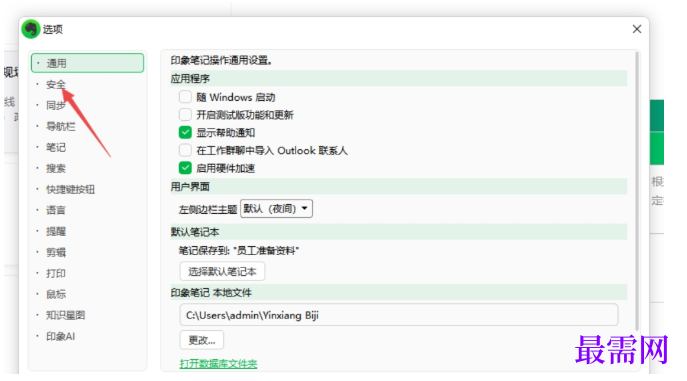The height and width of the screenshot is (381, 687).
Task: Select 剪辑 category
Action: pos(56,252)
